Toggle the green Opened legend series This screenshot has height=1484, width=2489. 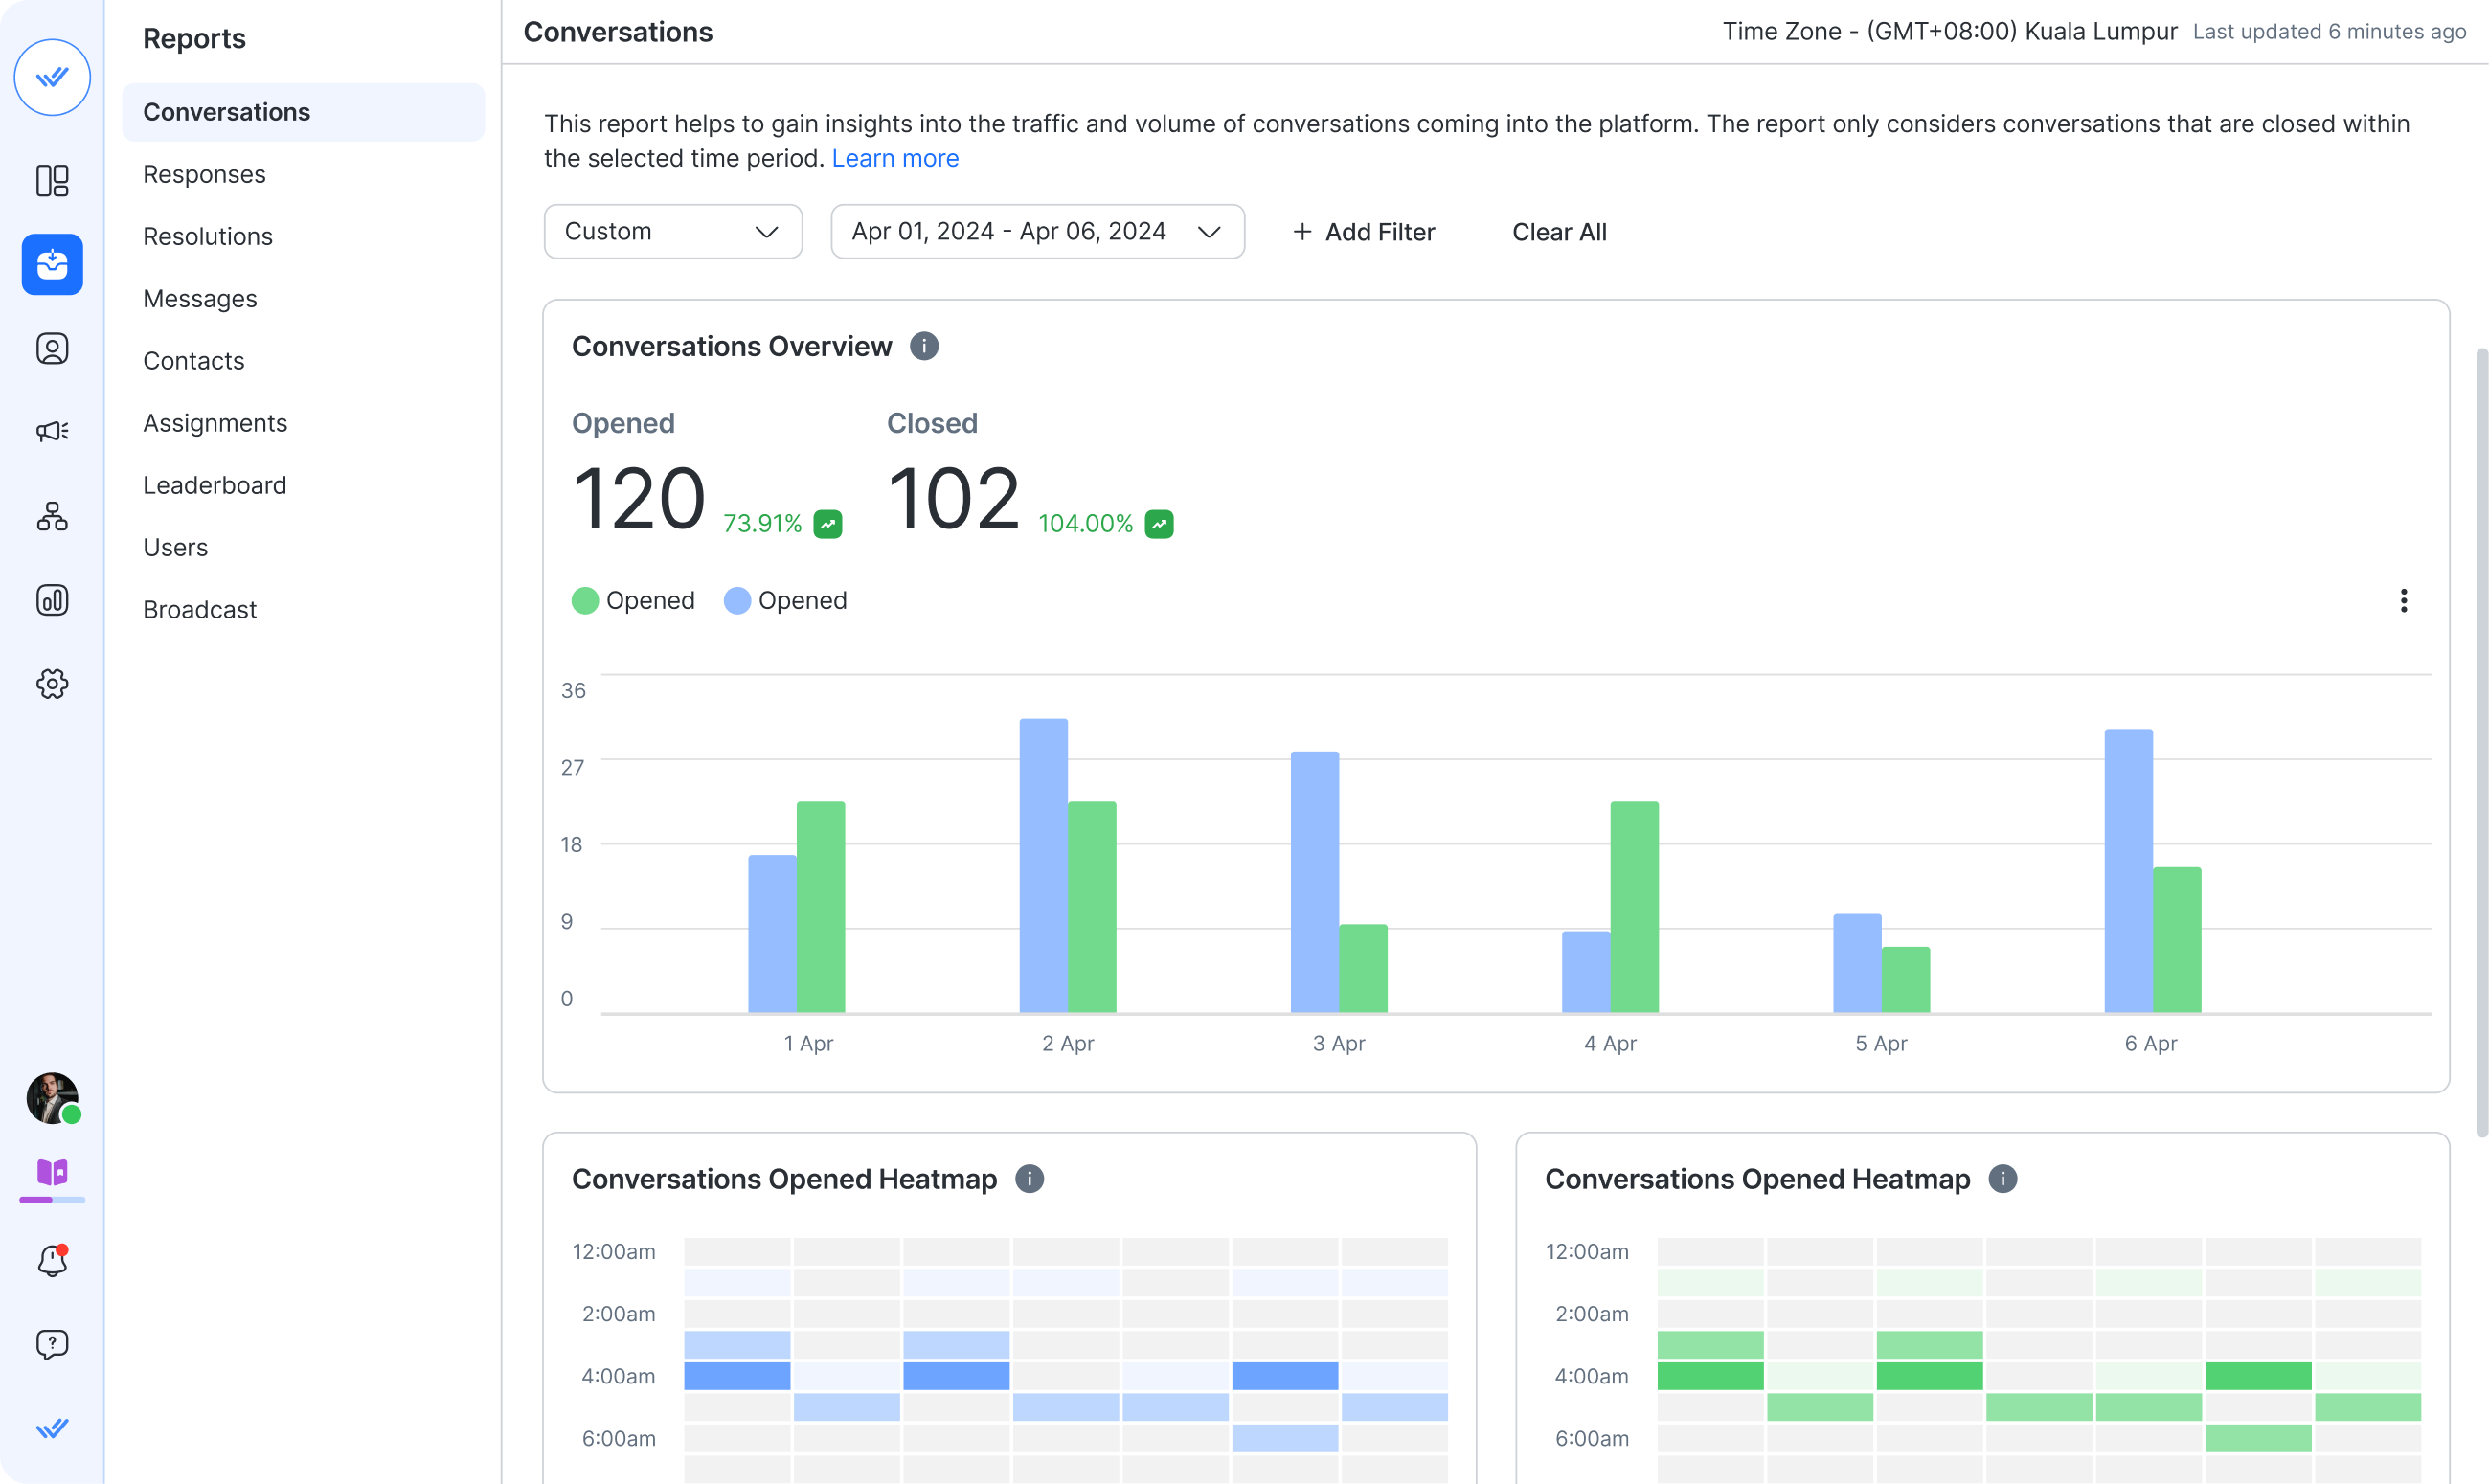633,601
